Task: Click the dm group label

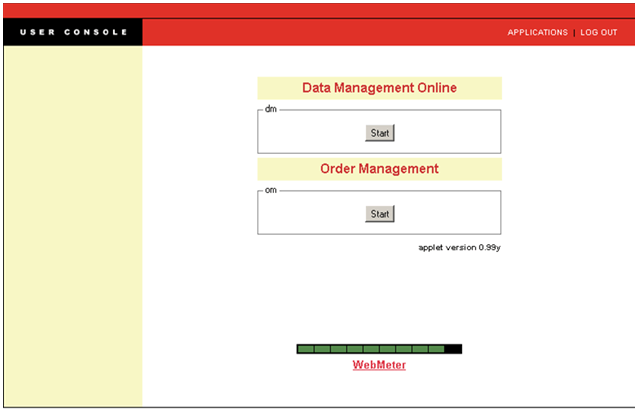Action: coord(271,109)
